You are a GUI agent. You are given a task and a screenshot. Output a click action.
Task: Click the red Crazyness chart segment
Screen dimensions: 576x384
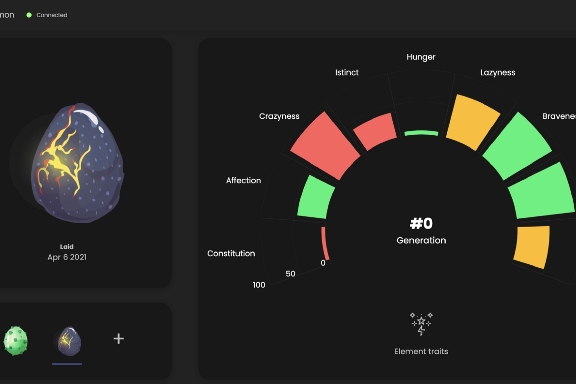tap(325, 146)
